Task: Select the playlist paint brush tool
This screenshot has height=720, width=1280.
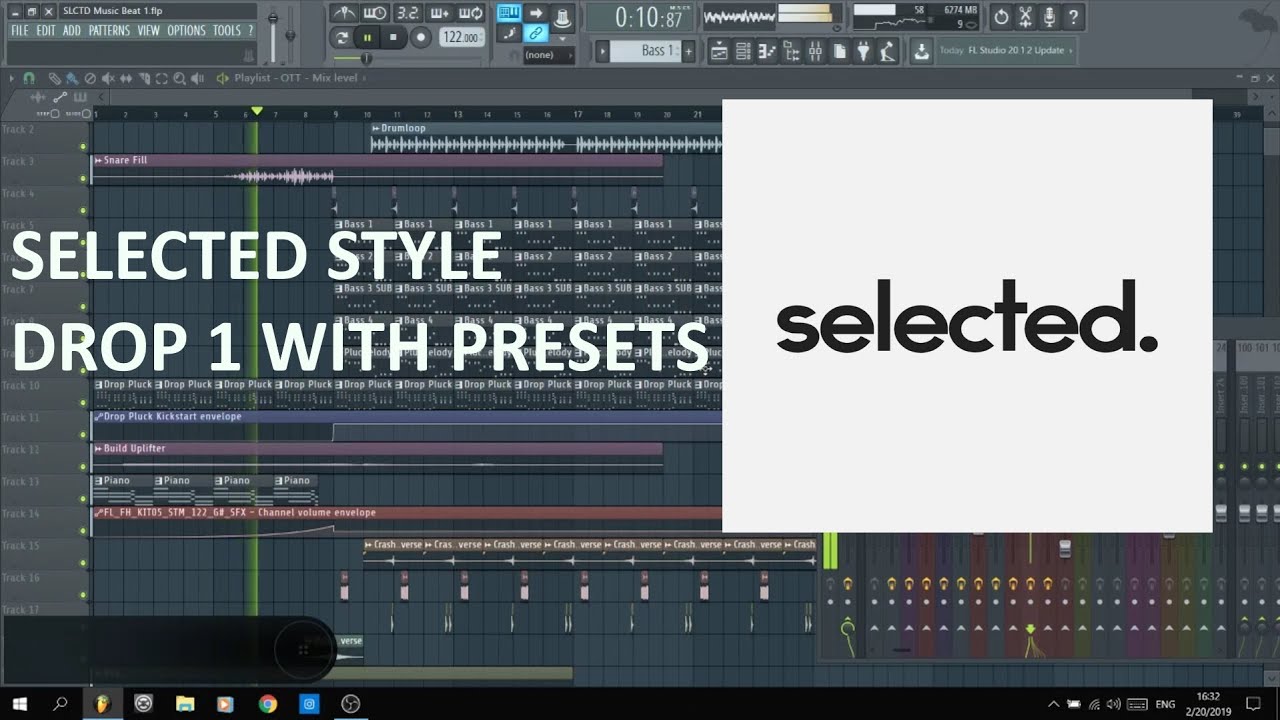Action: coord(72,78)
